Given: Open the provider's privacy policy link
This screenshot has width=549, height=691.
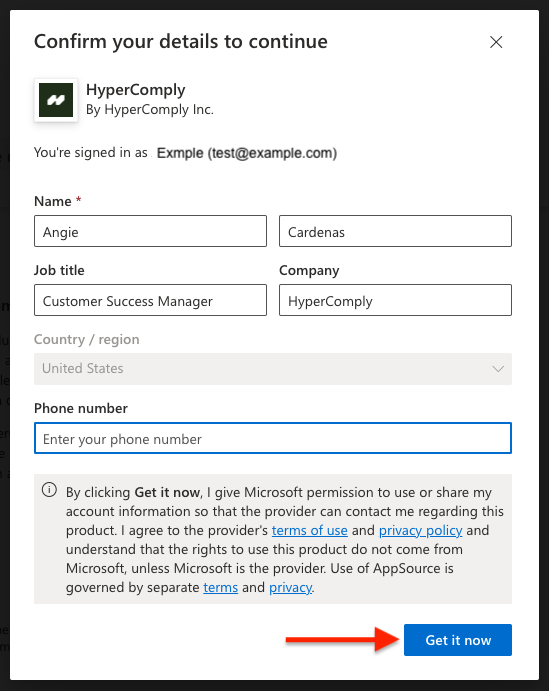Looking at the screenshot, I should point(420,530).
